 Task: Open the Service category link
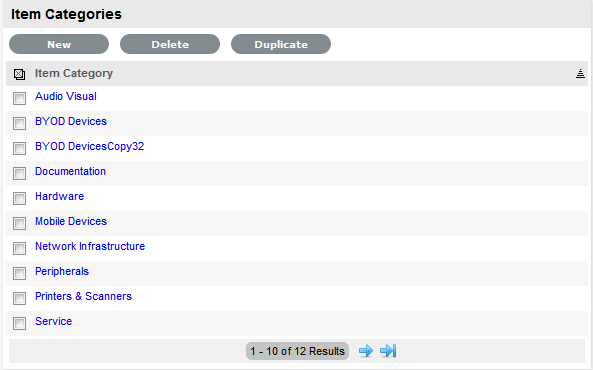[53, 321]
